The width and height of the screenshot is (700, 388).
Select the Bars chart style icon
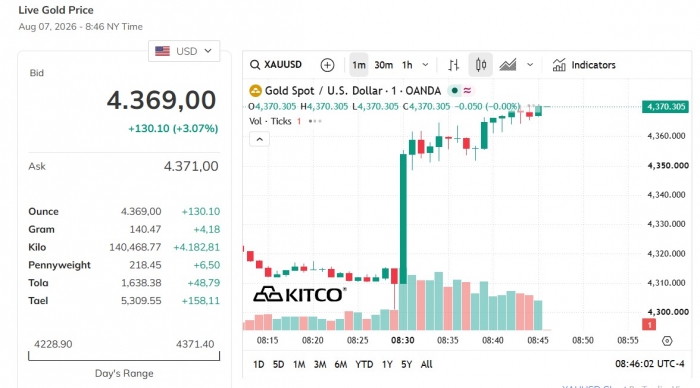[454, 65]
